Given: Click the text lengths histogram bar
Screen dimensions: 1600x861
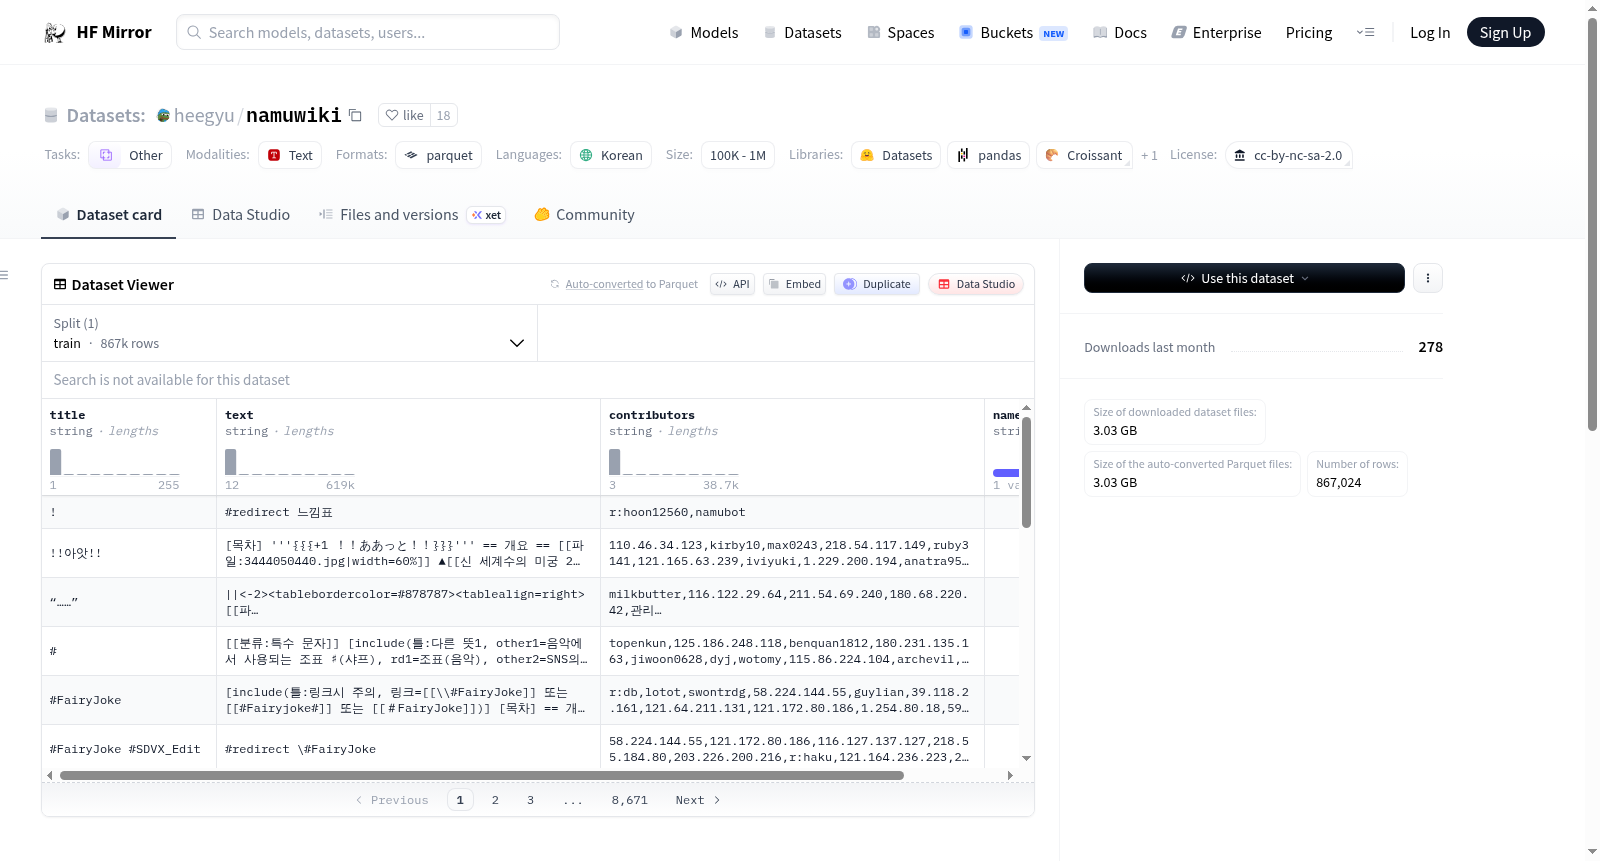Looking at the screenshot, I should (x=231, y=462).
